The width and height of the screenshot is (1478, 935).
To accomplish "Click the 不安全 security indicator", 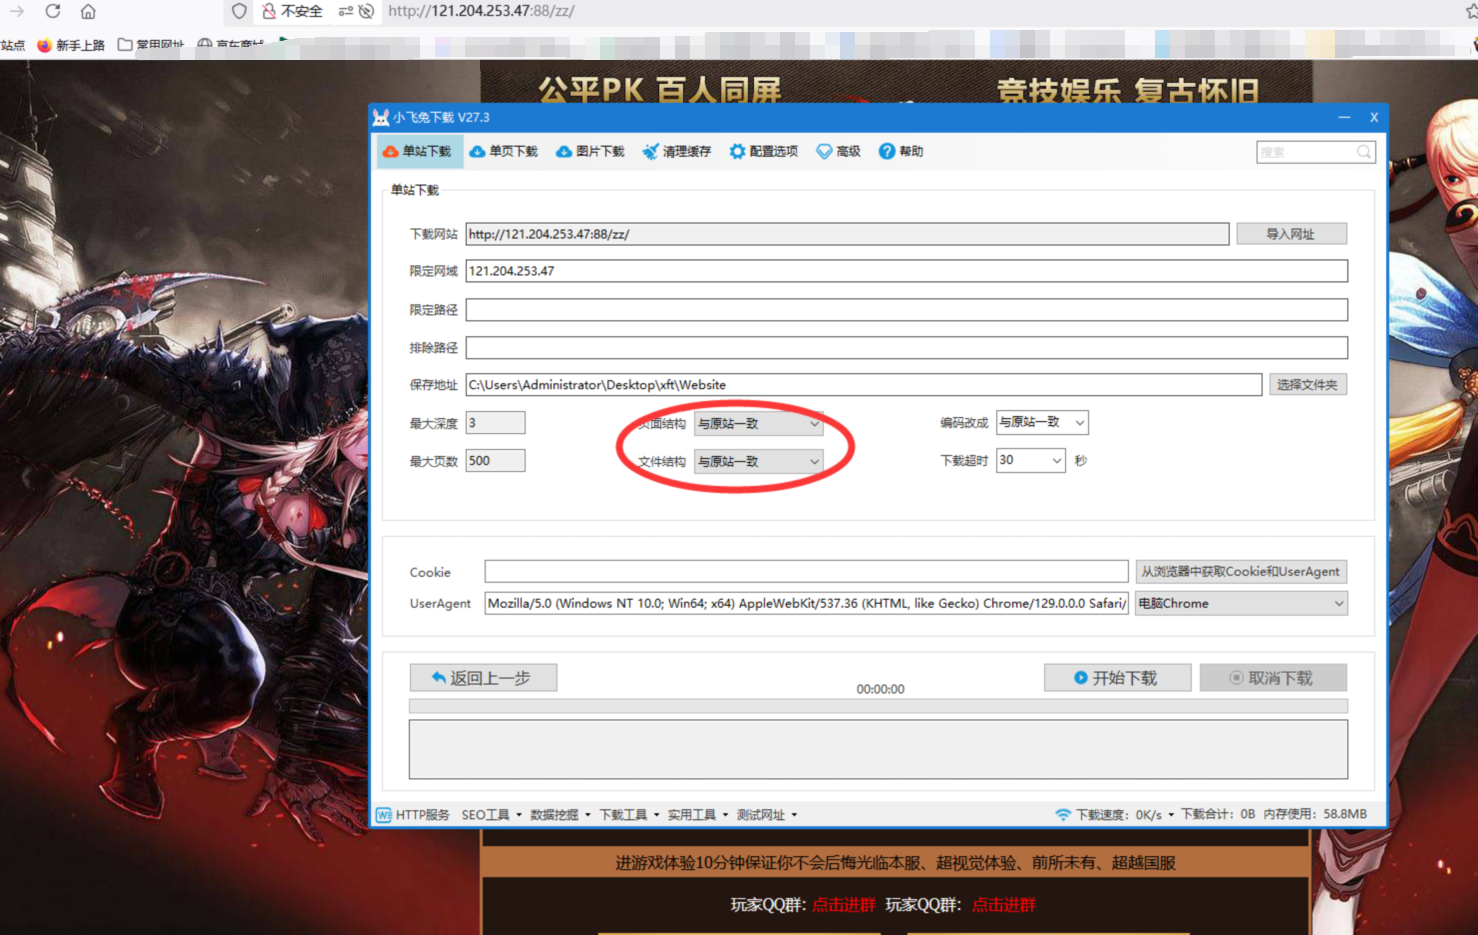I will 292,11.
